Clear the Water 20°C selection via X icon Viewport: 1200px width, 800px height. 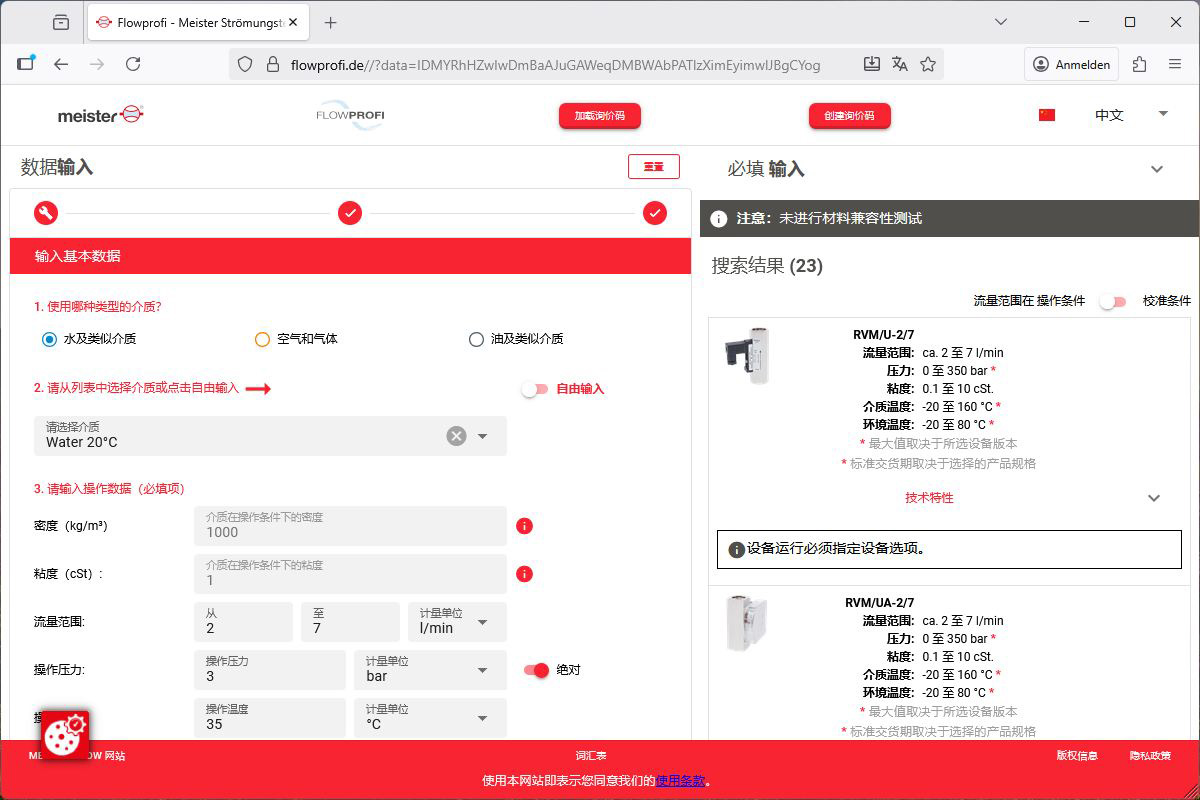[x=457, y=435]
